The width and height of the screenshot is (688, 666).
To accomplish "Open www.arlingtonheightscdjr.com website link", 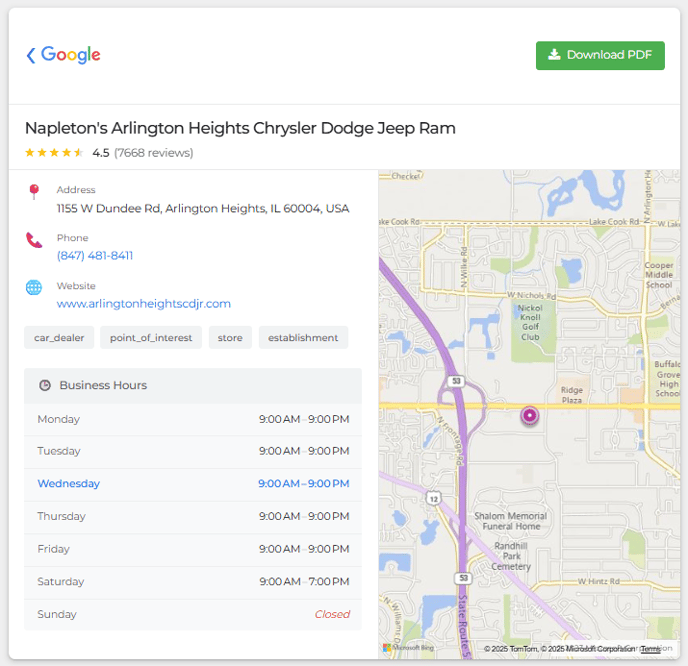I will pyautogui.click(x=143, y=304).
